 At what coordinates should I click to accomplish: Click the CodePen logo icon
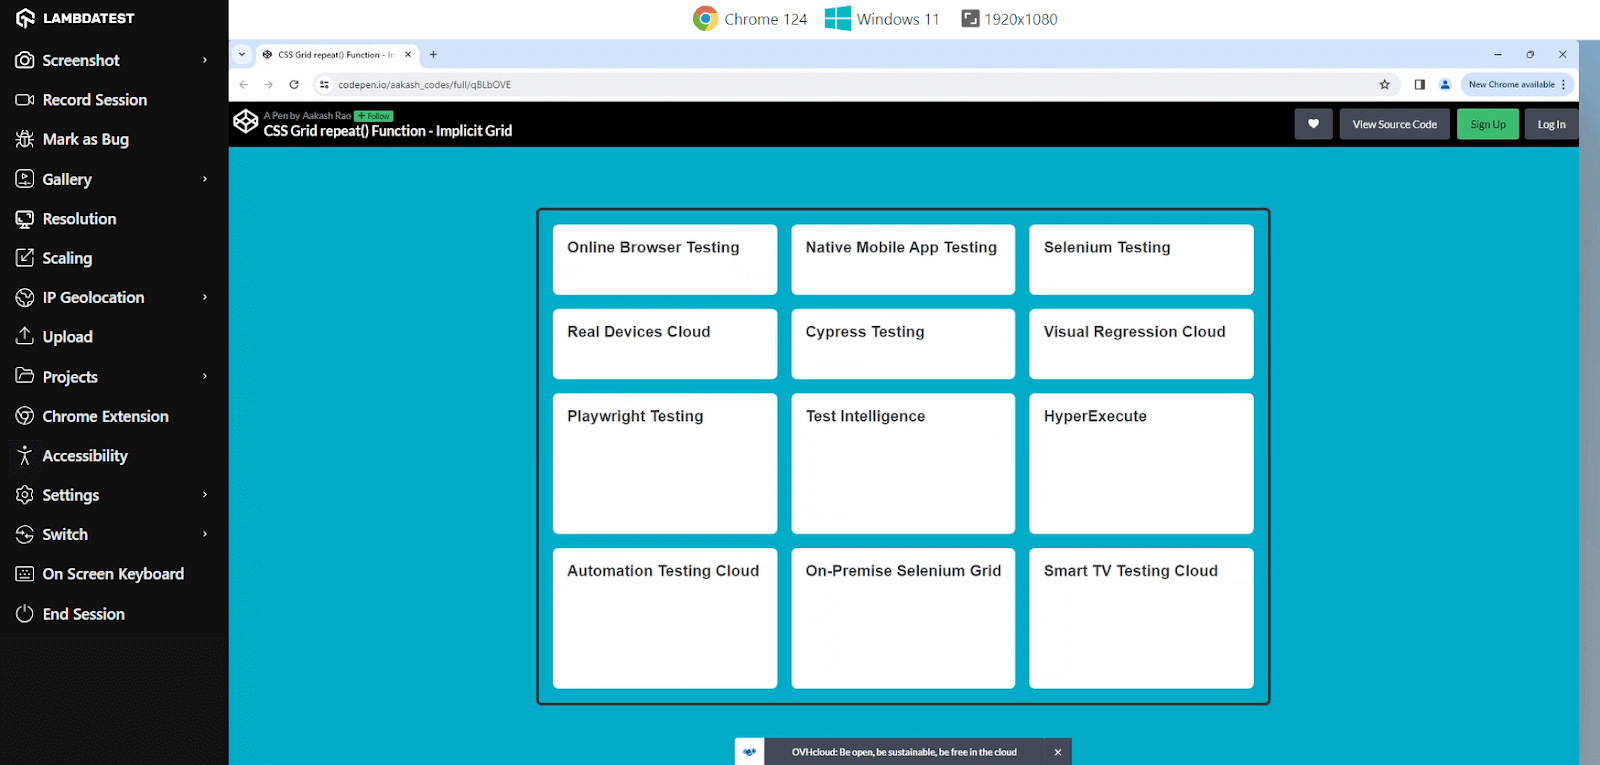[246, 122]
